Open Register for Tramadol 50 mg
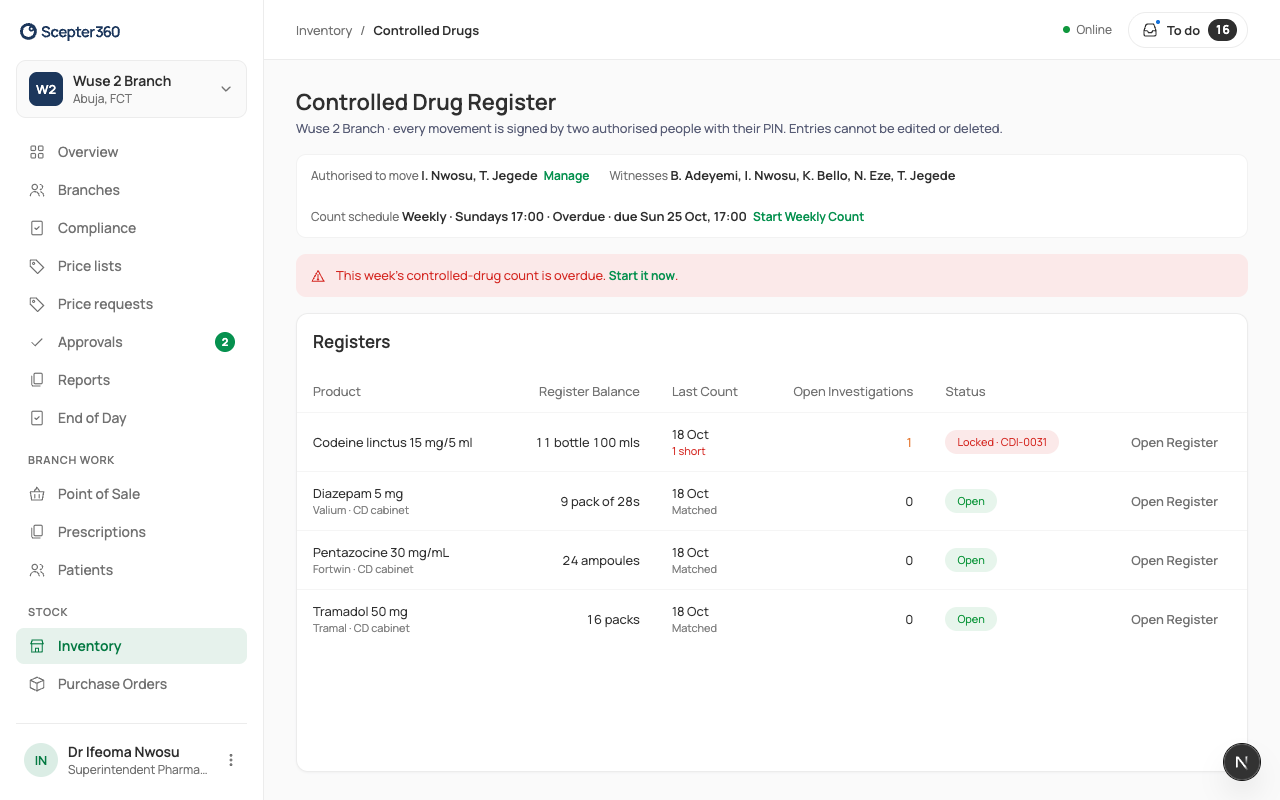This screenshot has width=1280, height=800. [x=1174, y=619]
